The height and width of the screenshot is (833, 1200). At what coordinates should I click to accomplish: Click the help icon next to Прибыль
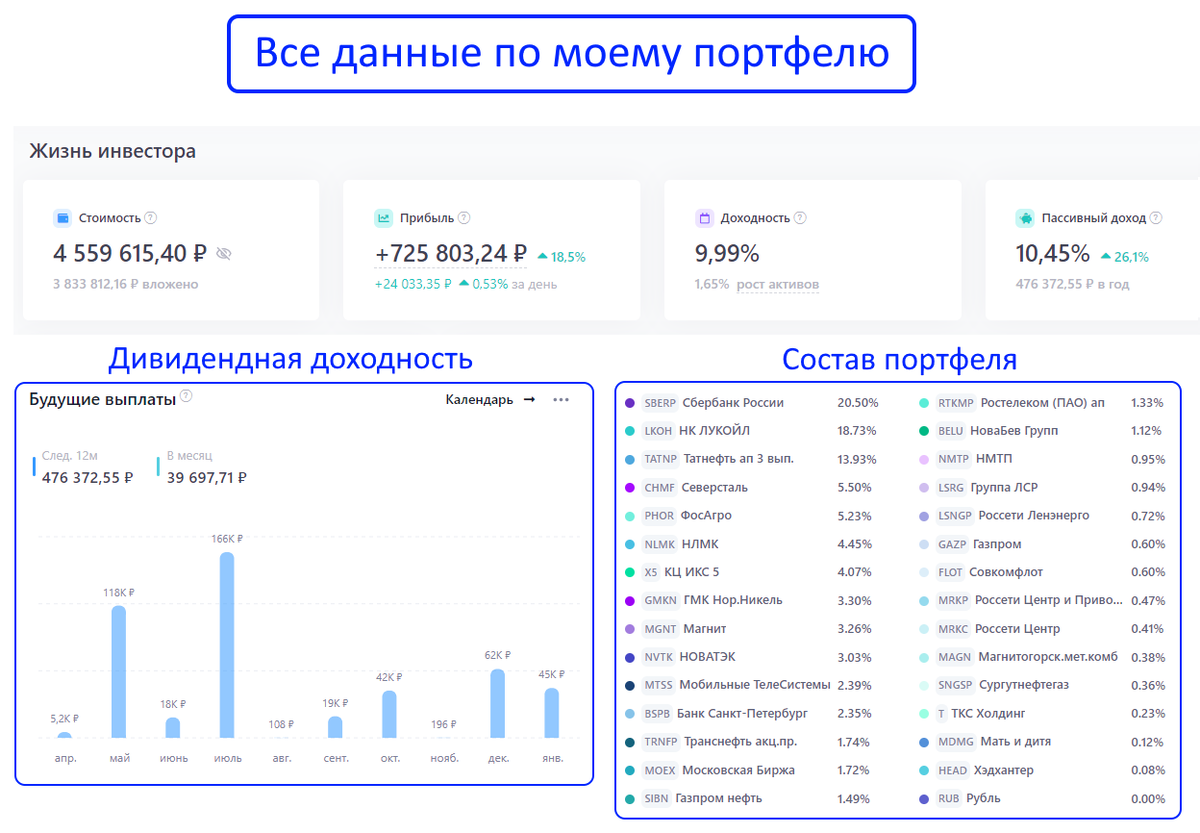464,218
